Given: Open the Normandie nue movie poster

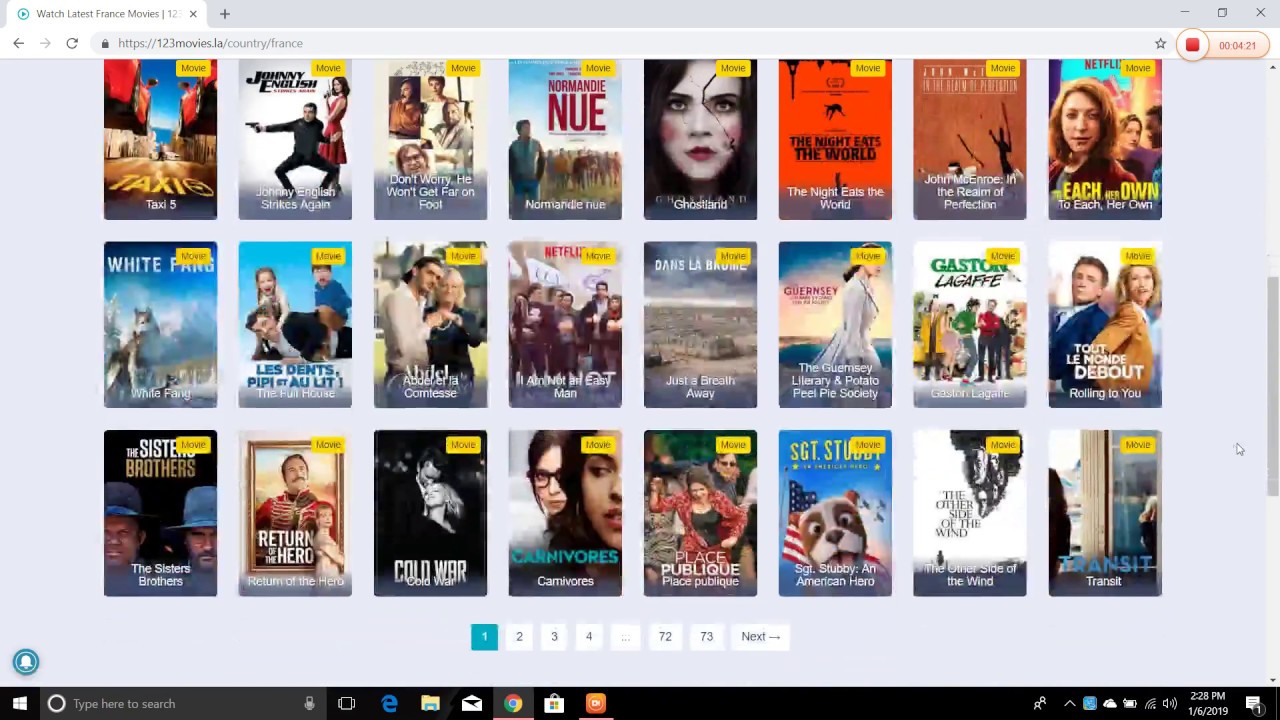Looking at the screenshot, I should (x=565, y=139).
